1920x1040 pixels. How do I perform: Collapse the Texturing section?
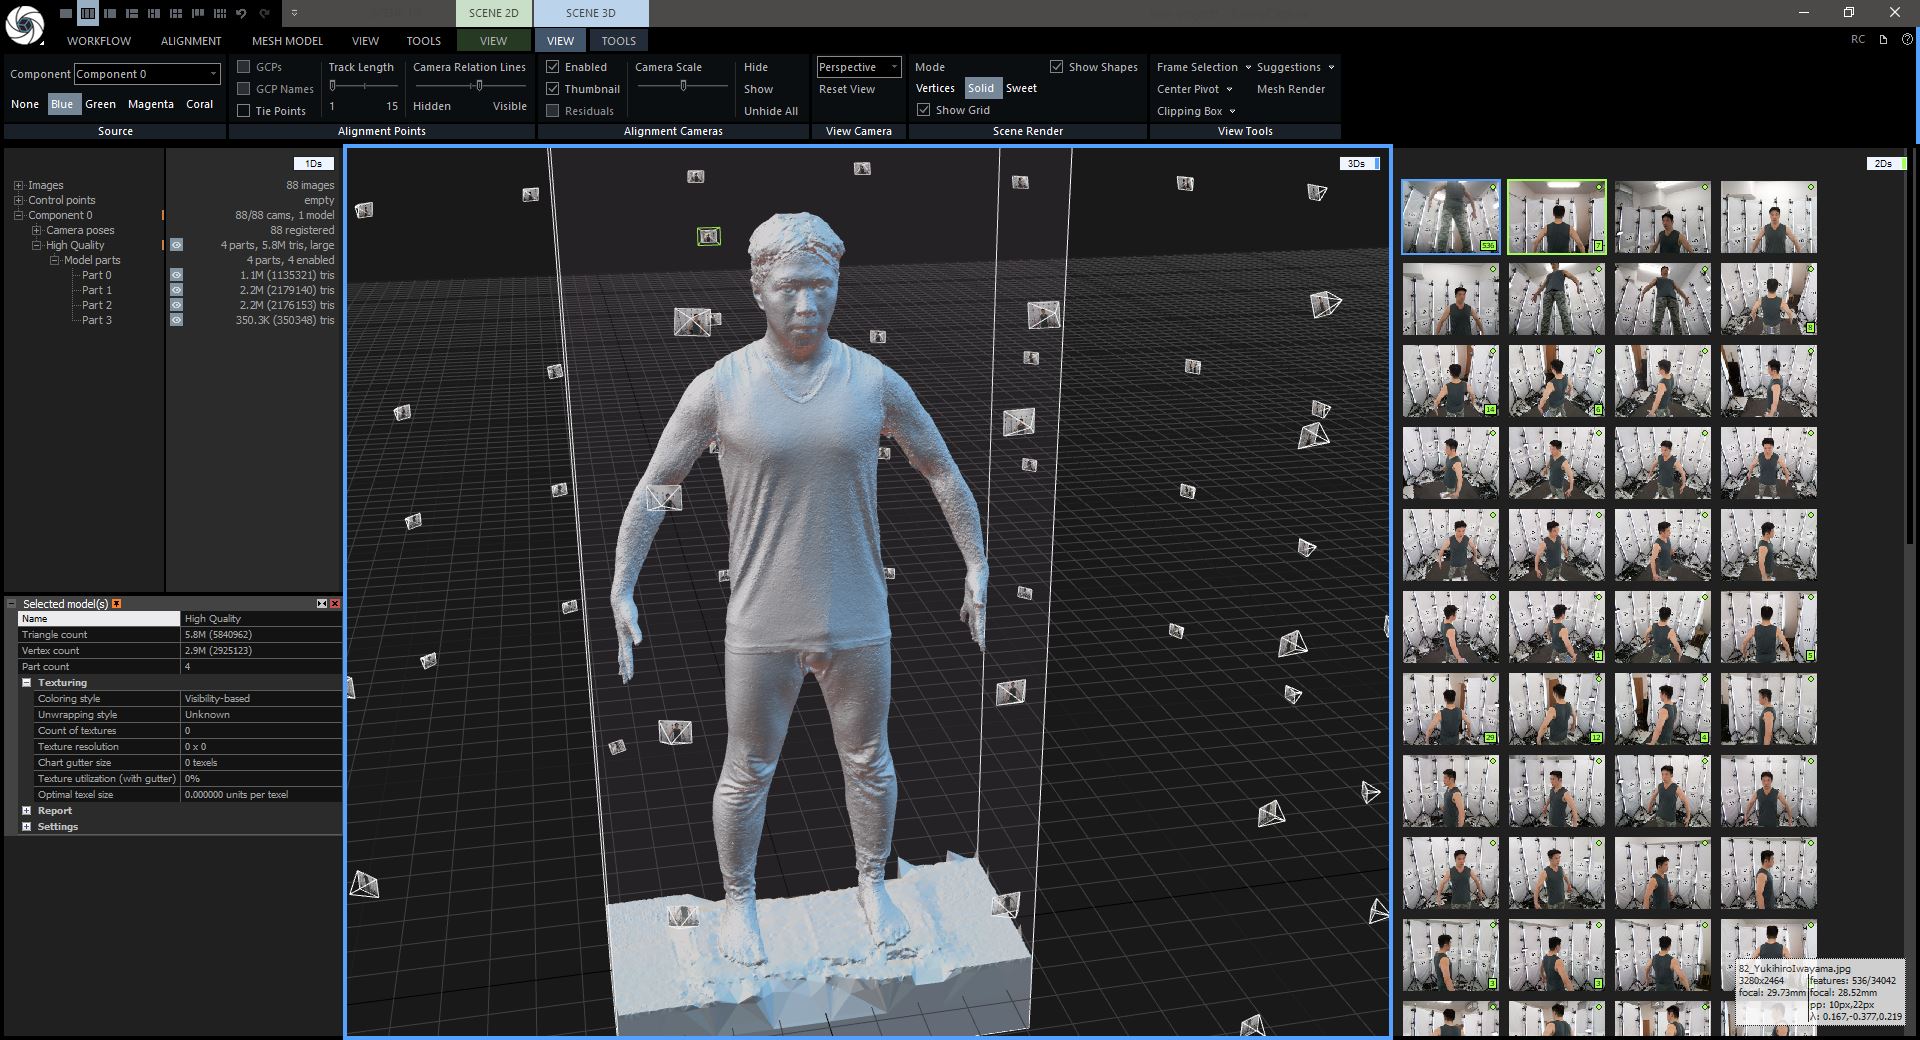(x=27, y=683)
